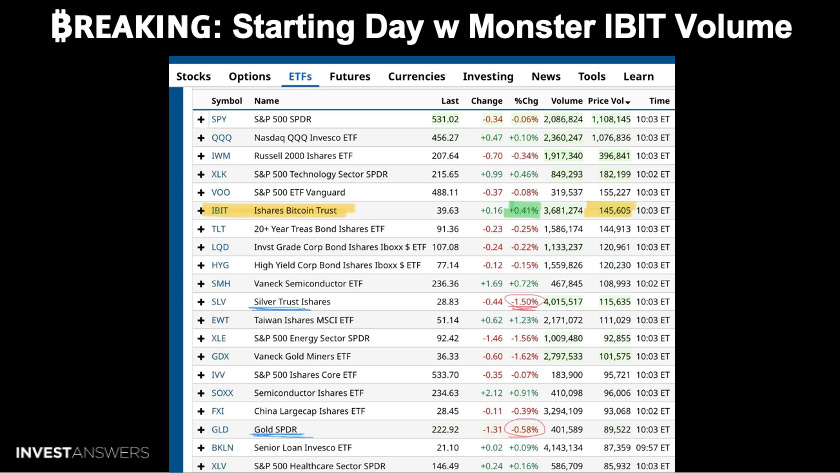Open the GDX symbol link
The width and height of the screenshot is (840, 473).
pyautogui.click(x=220, y=356)
